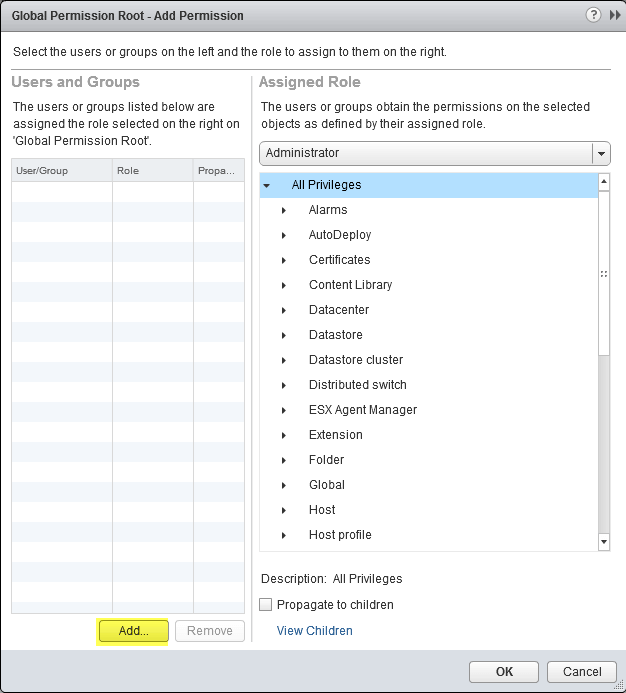This screenshot has height=693, width=626.
Task: Select Distributed switch privilege entry
Action: point(357,385)
